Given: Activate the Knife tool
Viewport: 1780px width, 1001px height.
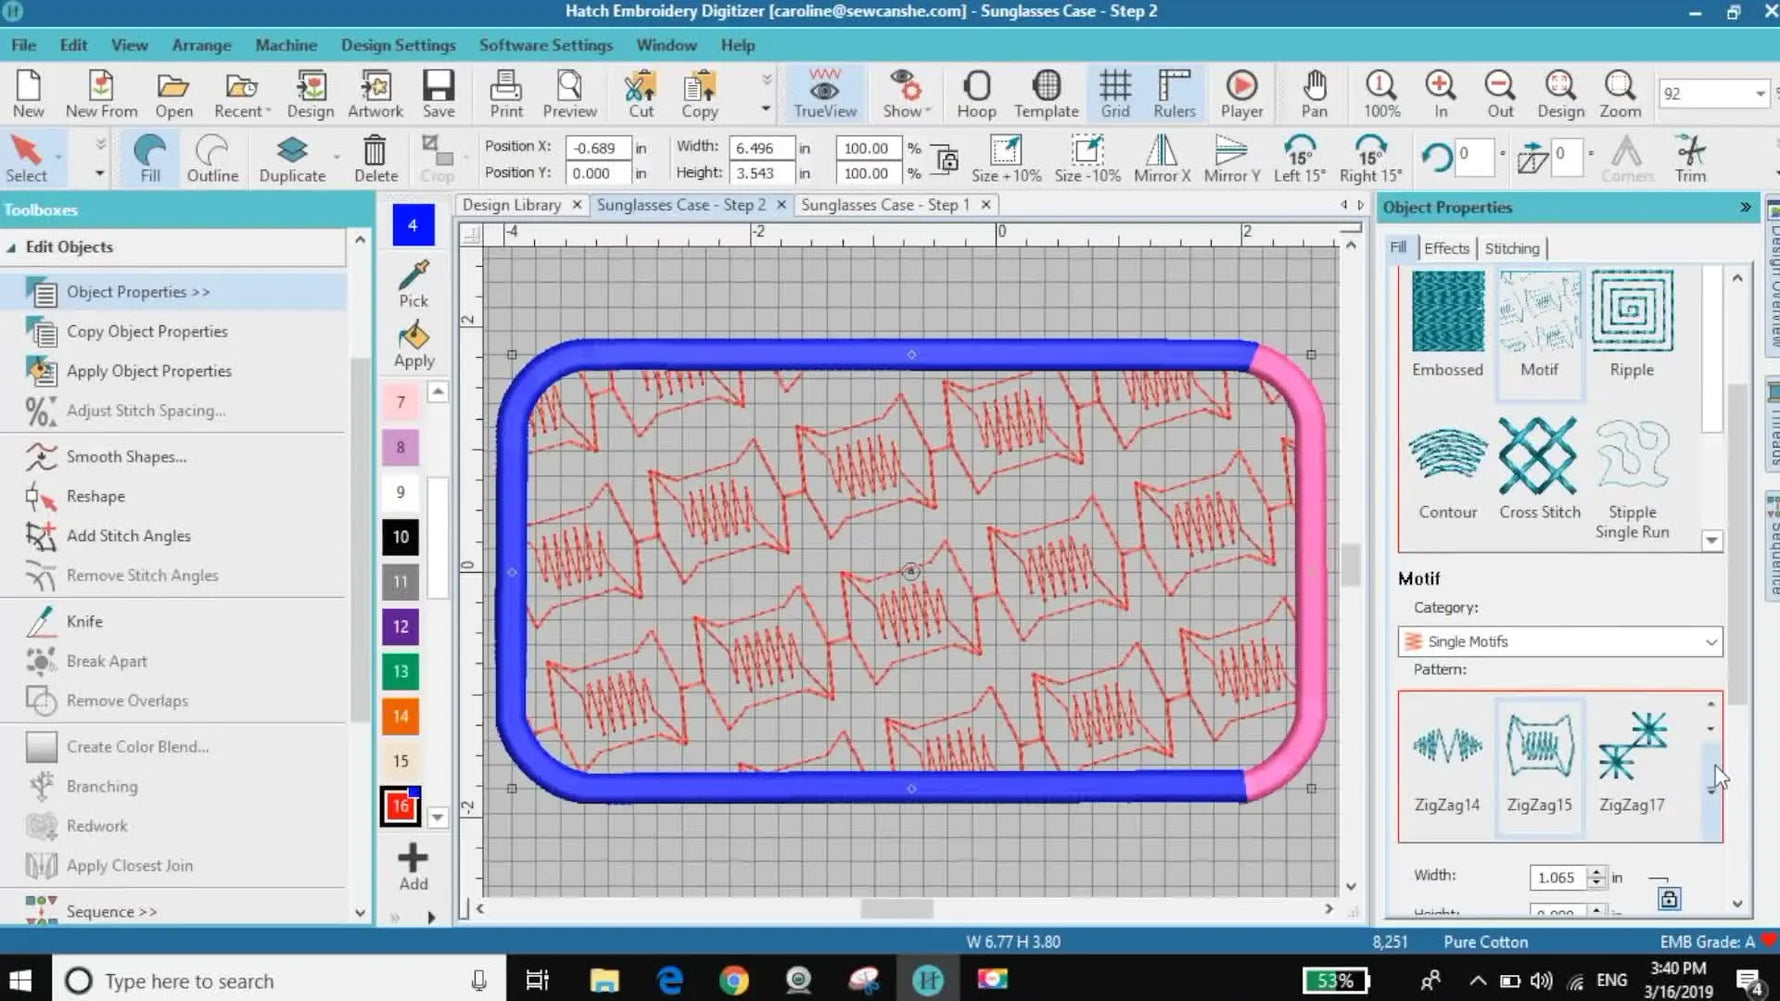Looking at the screenshot, I should [84, 621].
